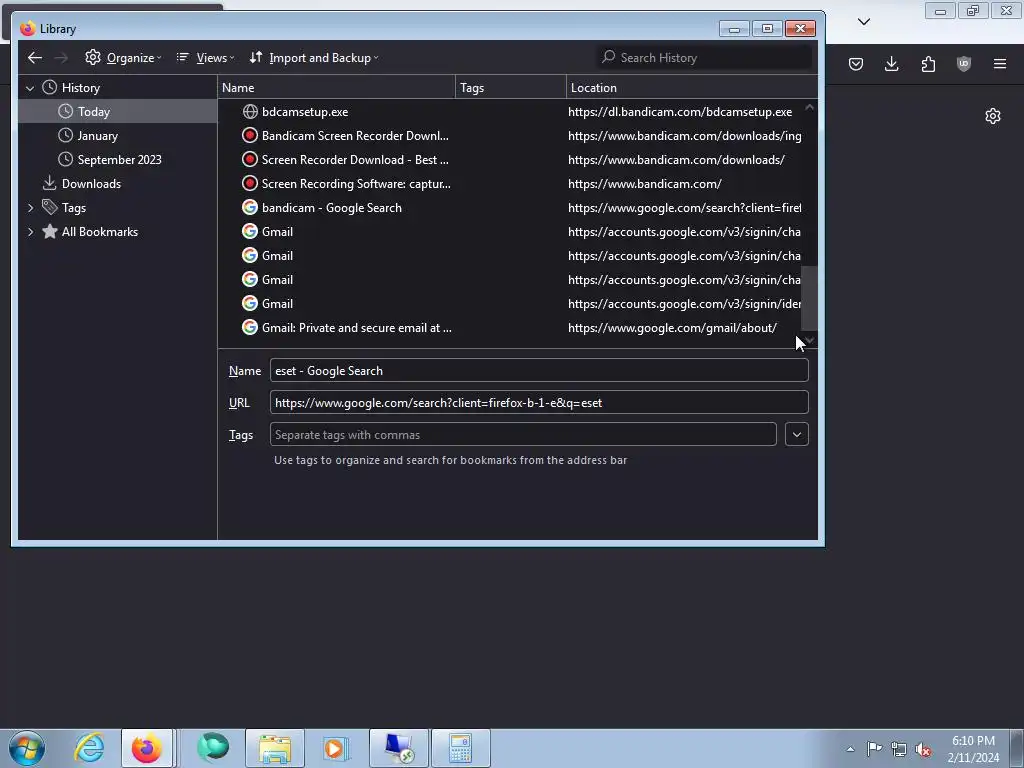Image resolution: width=1024 pixels, height=768 pixels.
Task: Collapse the History tree node
Action: (30, 88)
